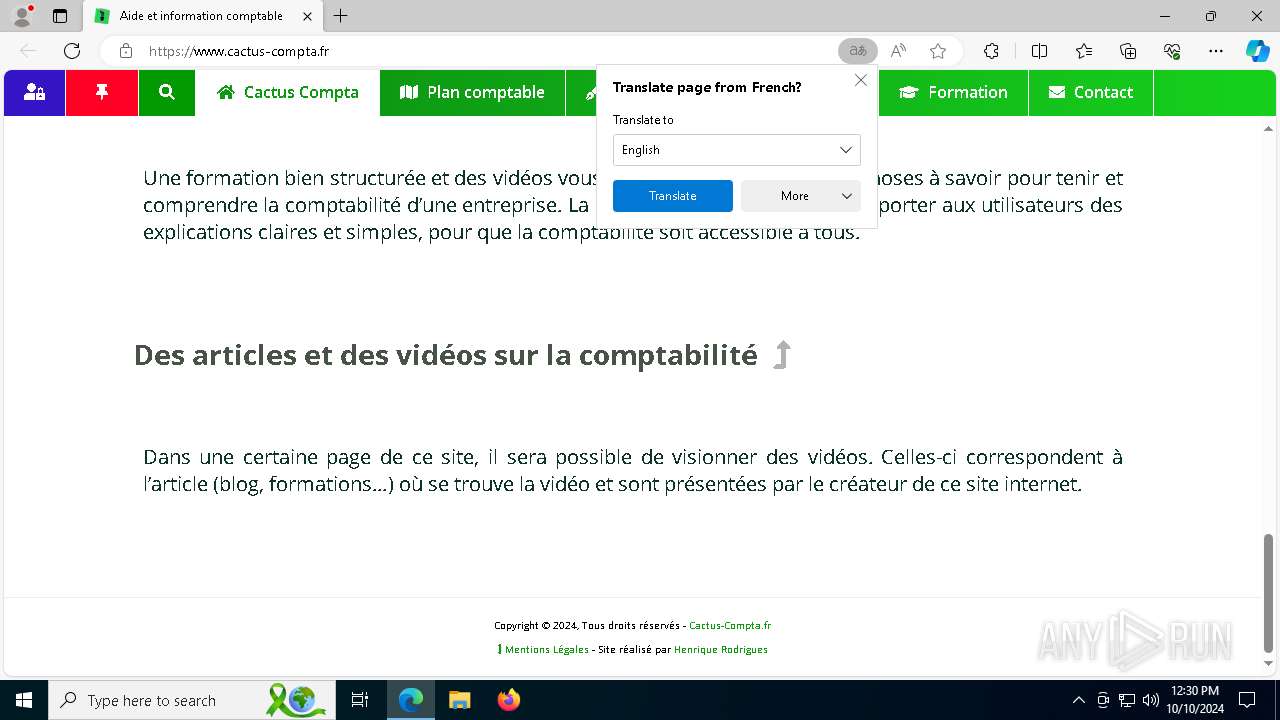Launch Firefox from taskbar
1280x720 pixels.
point(508,700)
